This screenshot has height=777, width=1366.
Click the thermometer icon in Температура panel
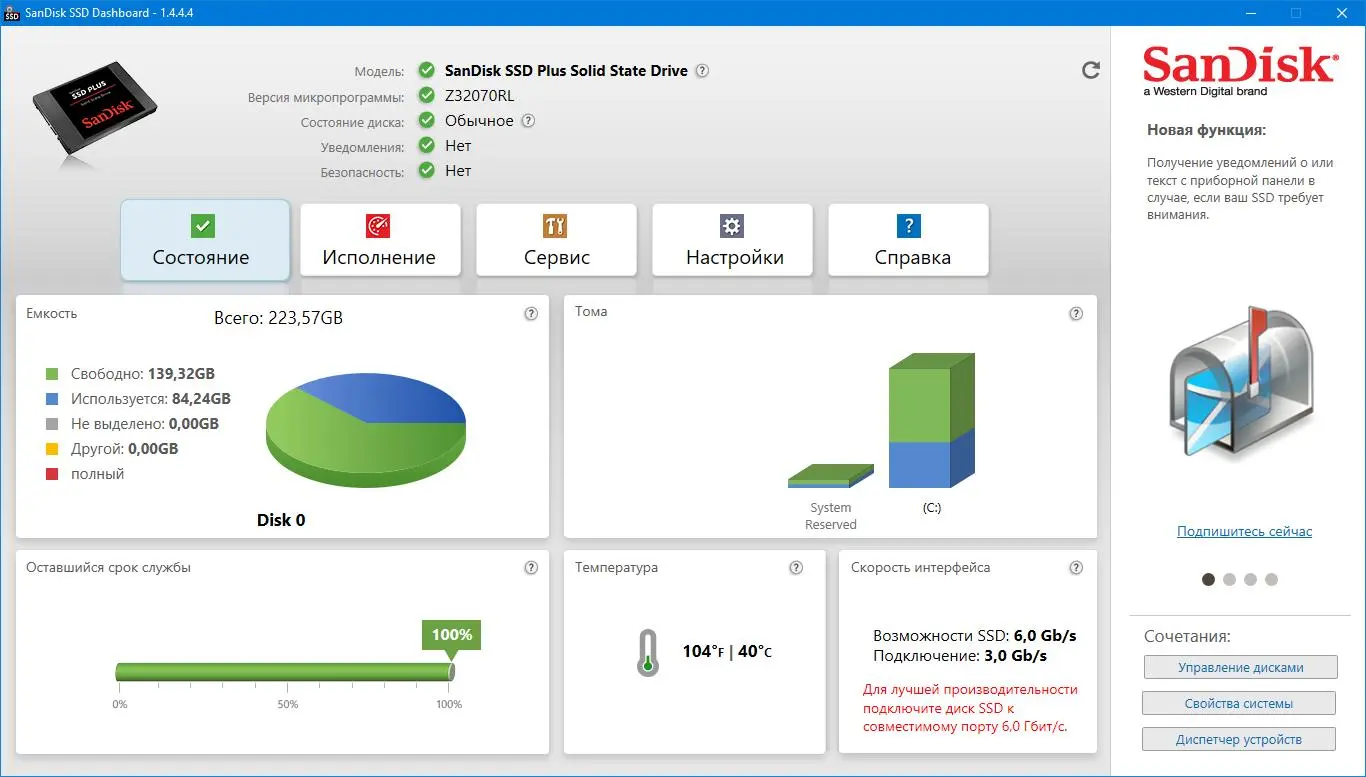(648, 653)
